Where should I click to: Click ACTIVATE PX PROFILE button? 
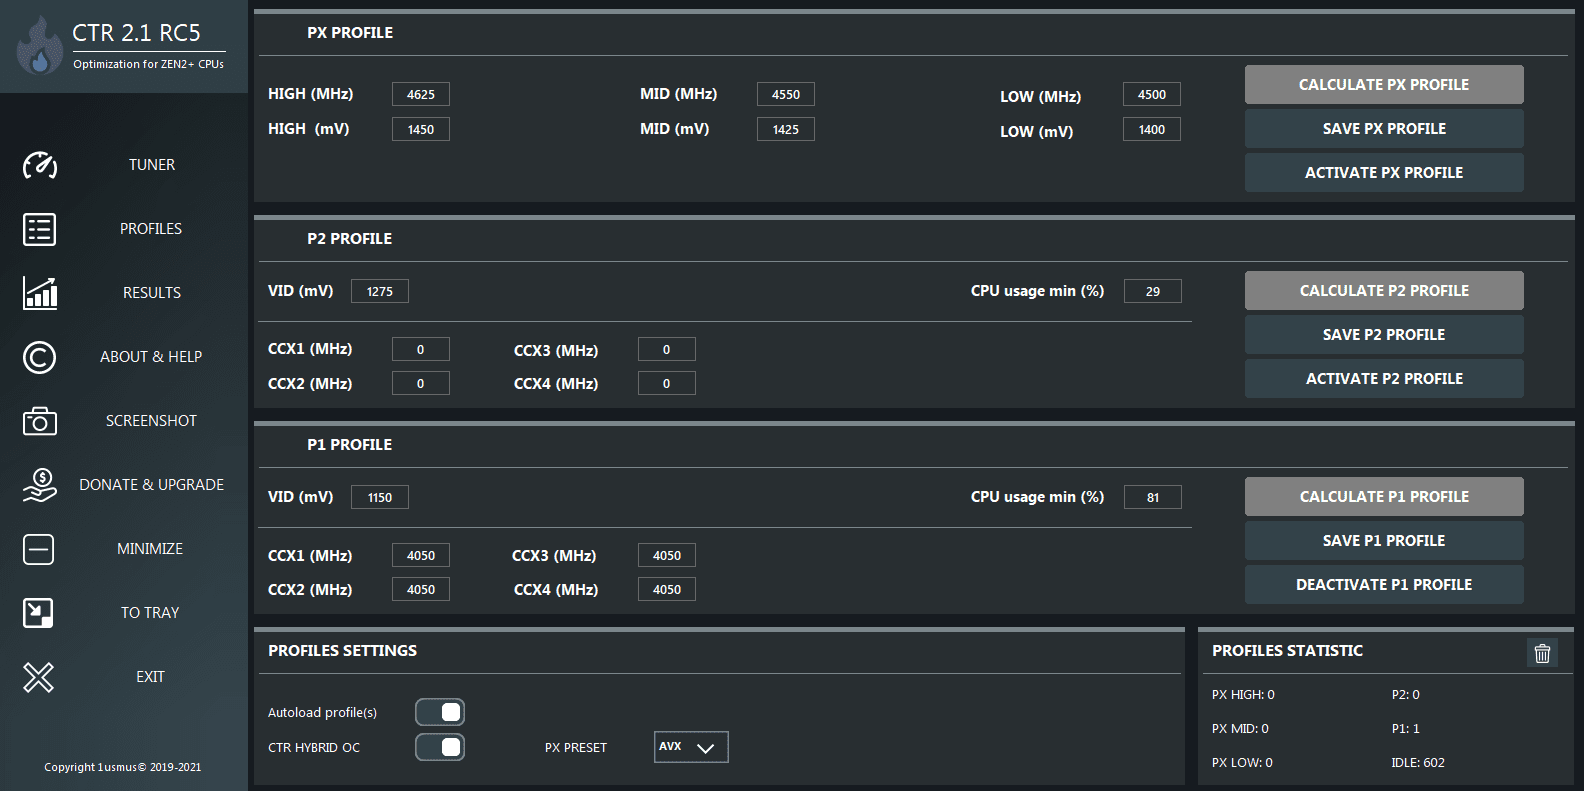coord(1384,173)
